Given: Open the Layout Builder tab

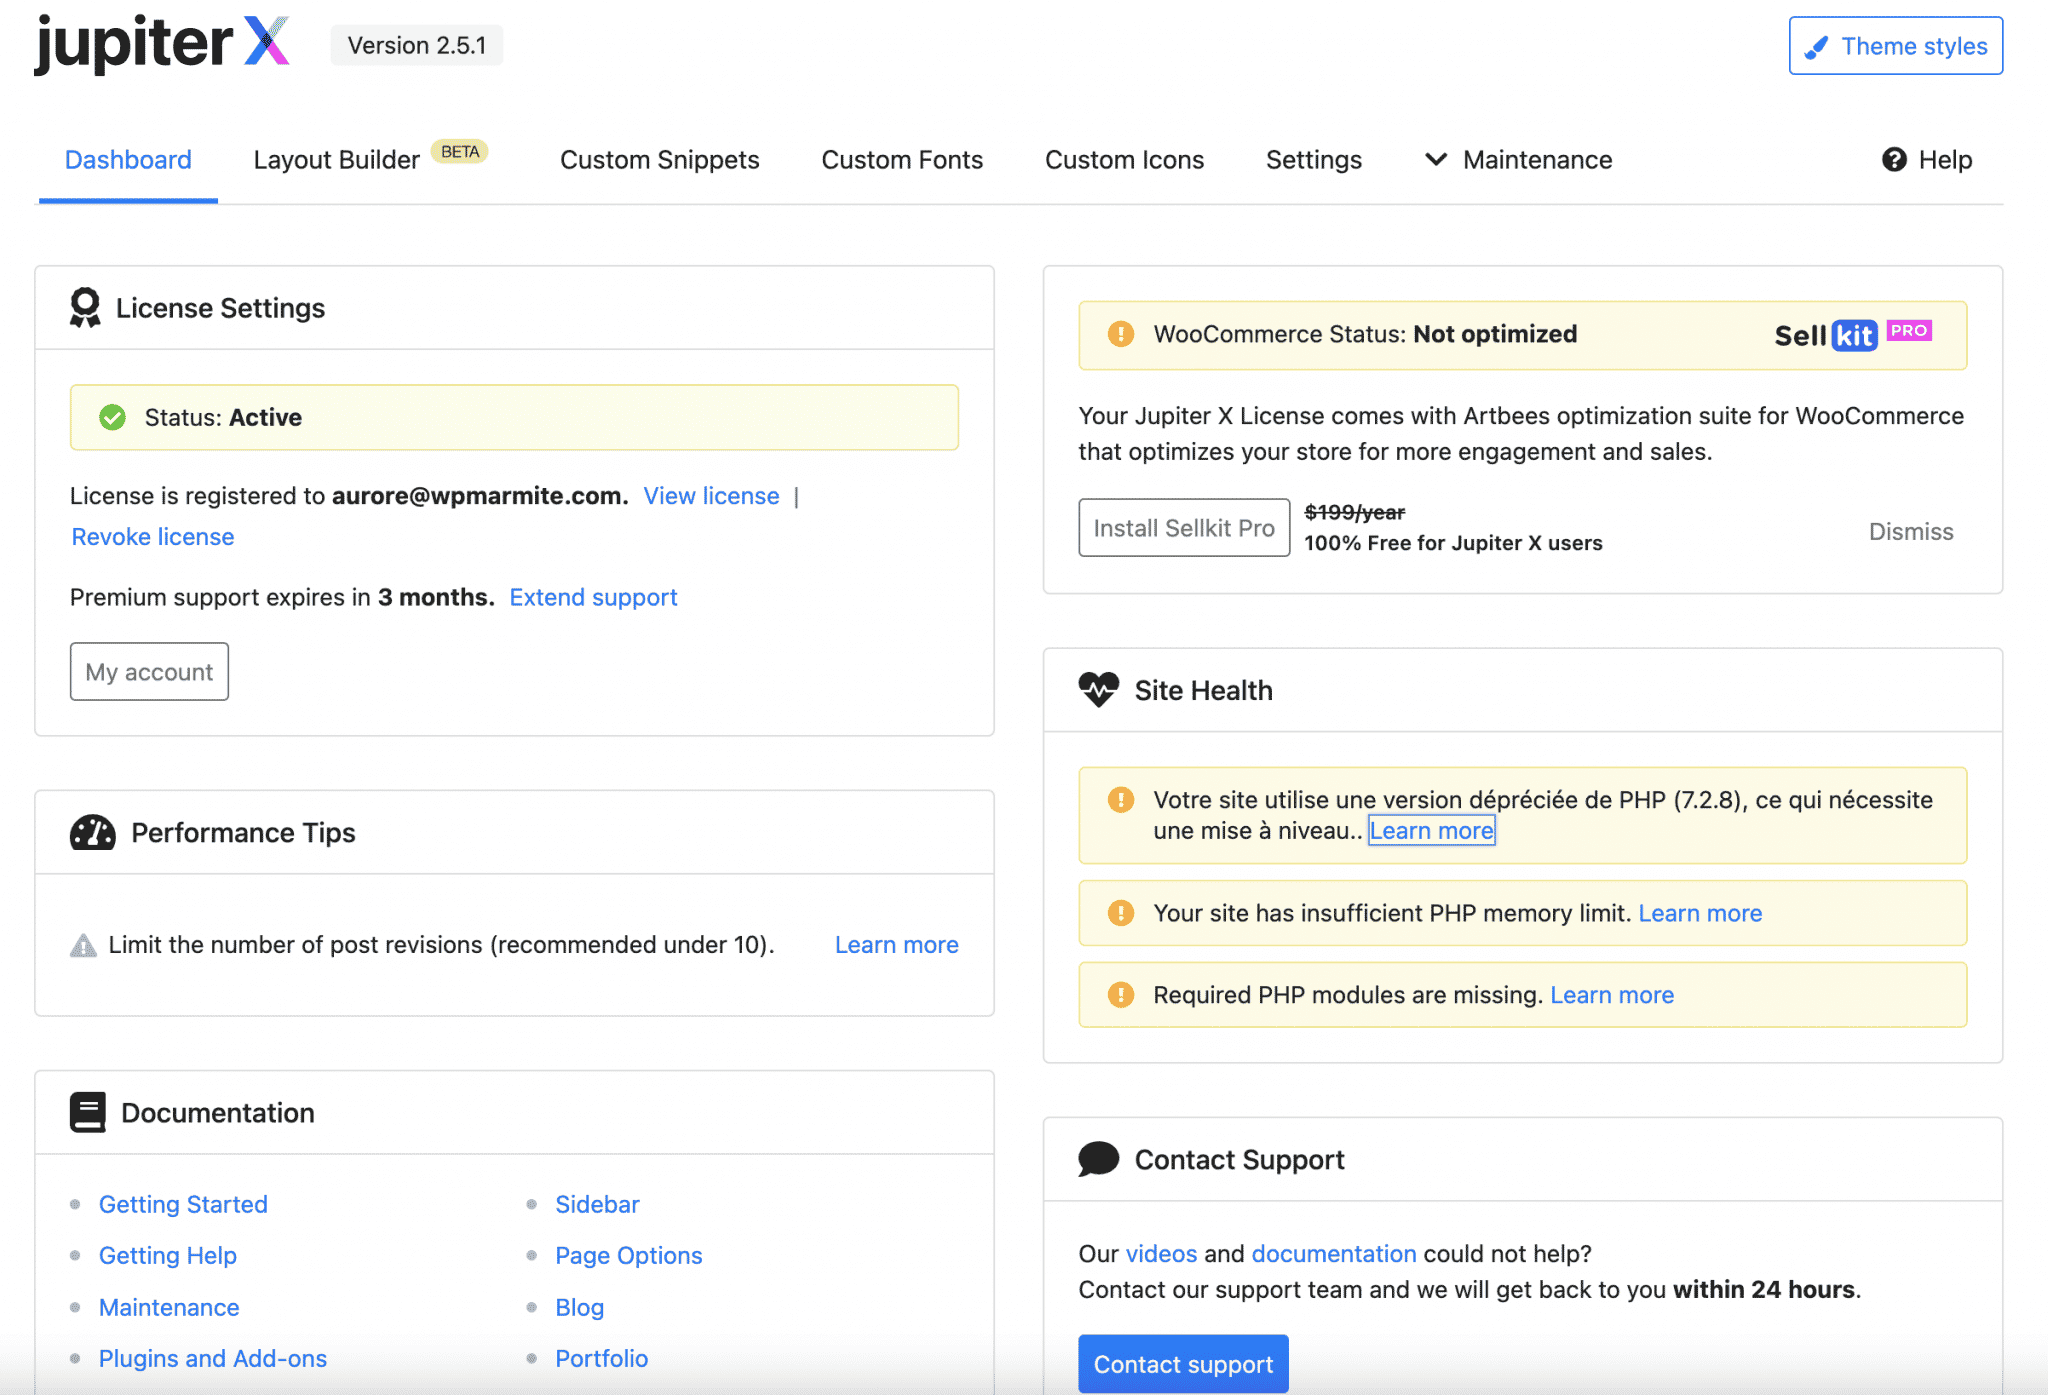Looking at the screenshot, I should [337, 160].
